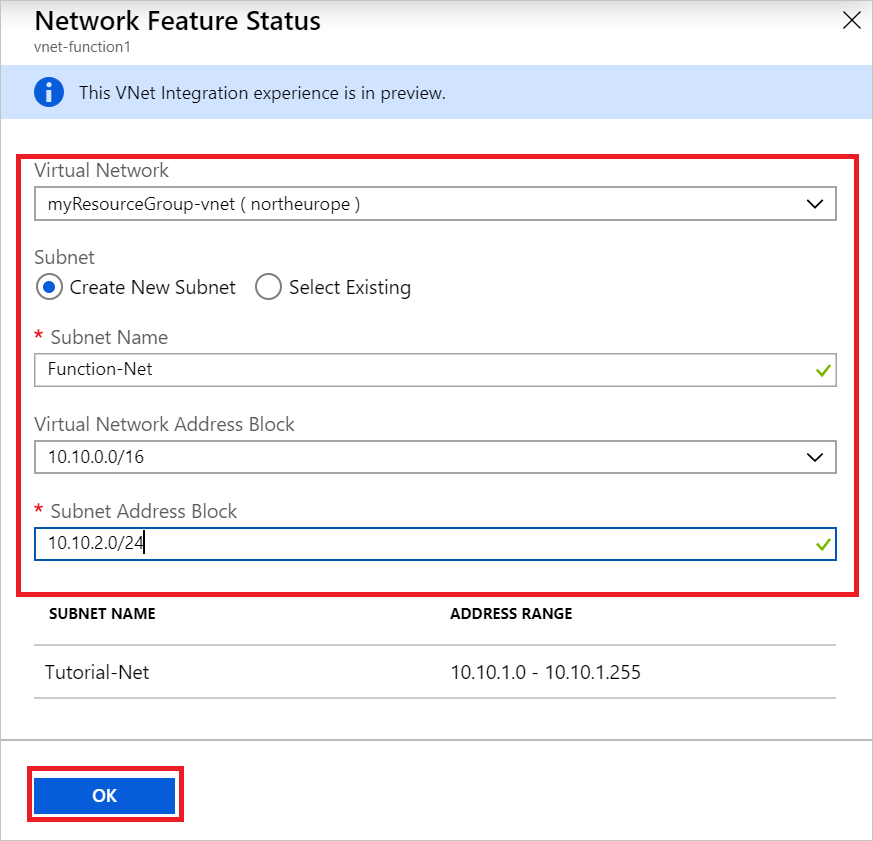Click the green checkmark beside Subnet Name
The height and width of the screenshot is (841, 873).
[x=822, y=370]
